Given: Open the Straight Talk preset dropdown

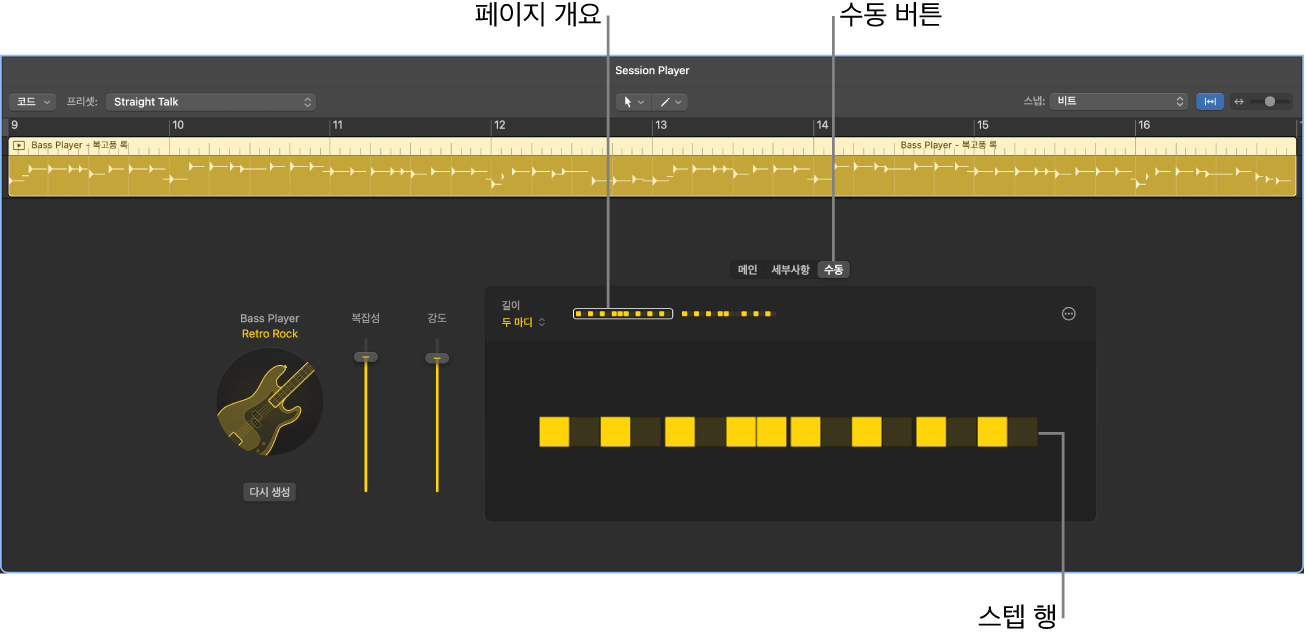Looking at the screenshot, I should coord(211,102).
